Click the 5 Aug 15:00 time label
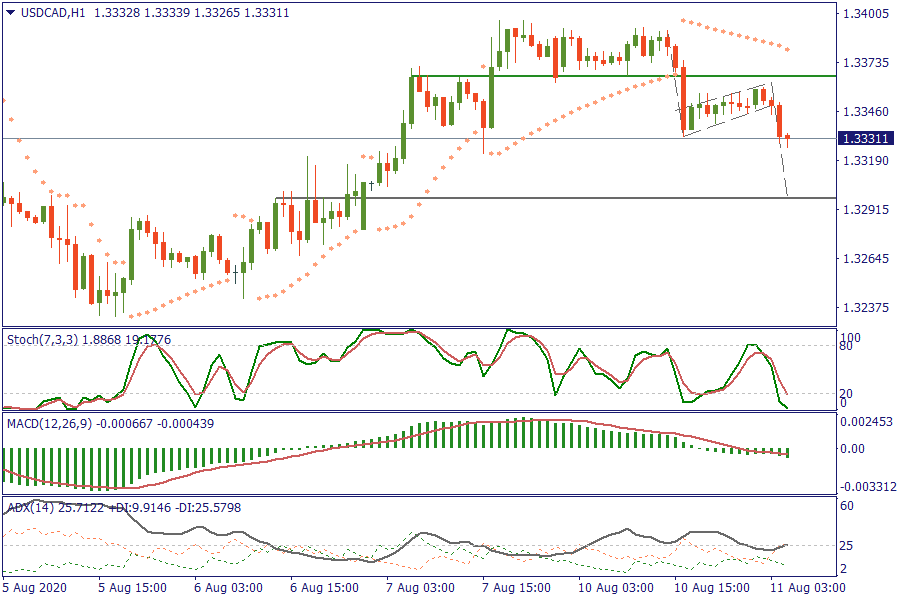 (x=133, y=588)
